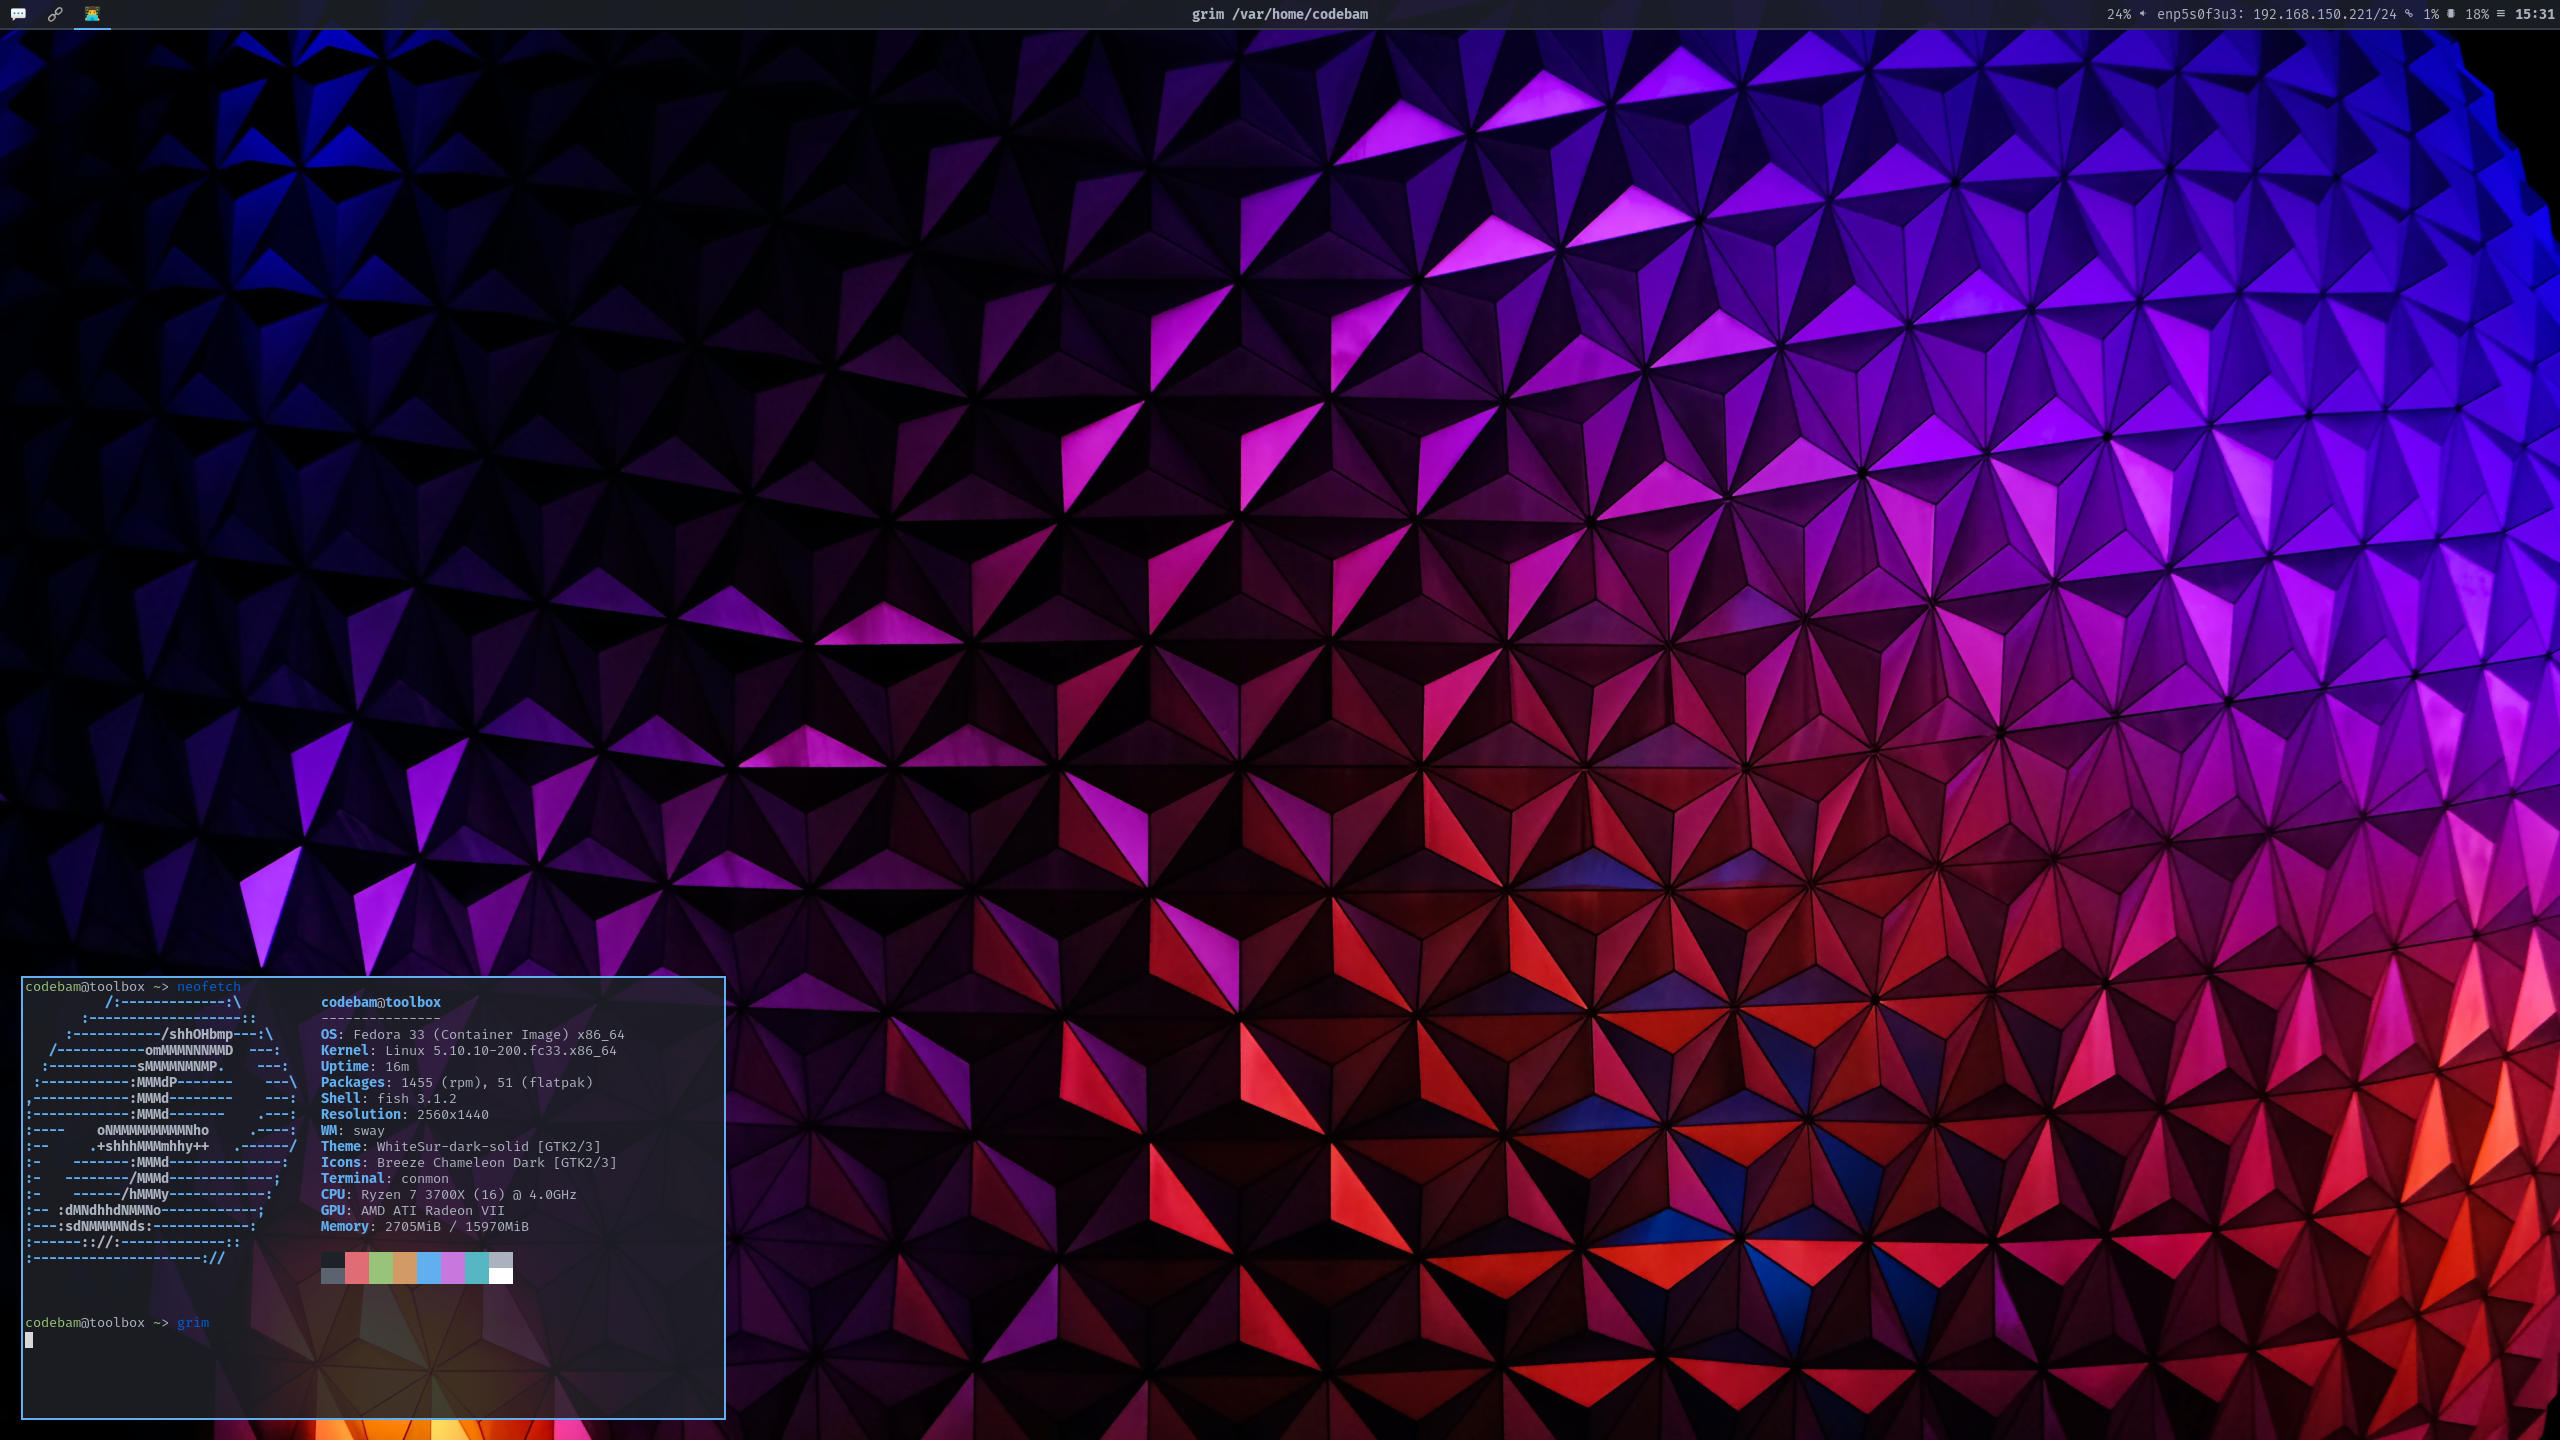
Task: Click the window title grim /var/home/codebam
Action: [x=1280, y=13]
